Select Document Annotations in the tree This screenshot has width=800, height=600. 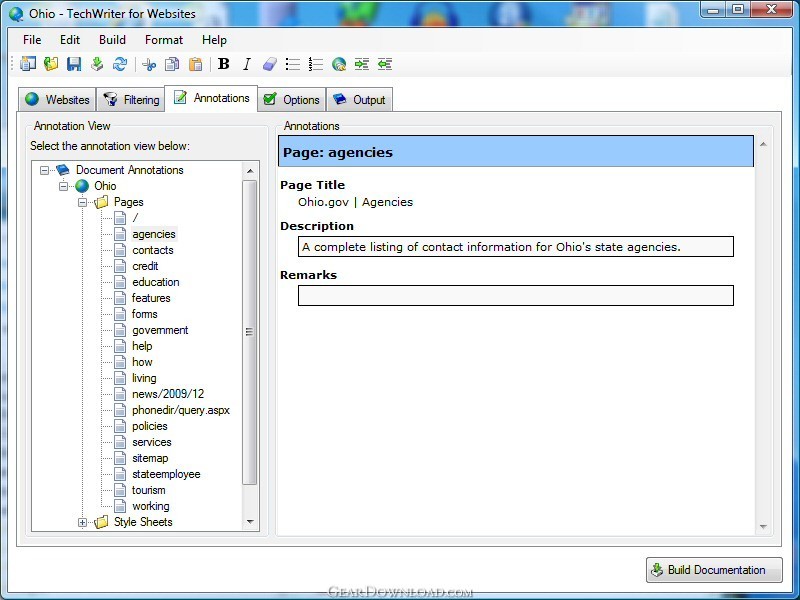point(130,170)
